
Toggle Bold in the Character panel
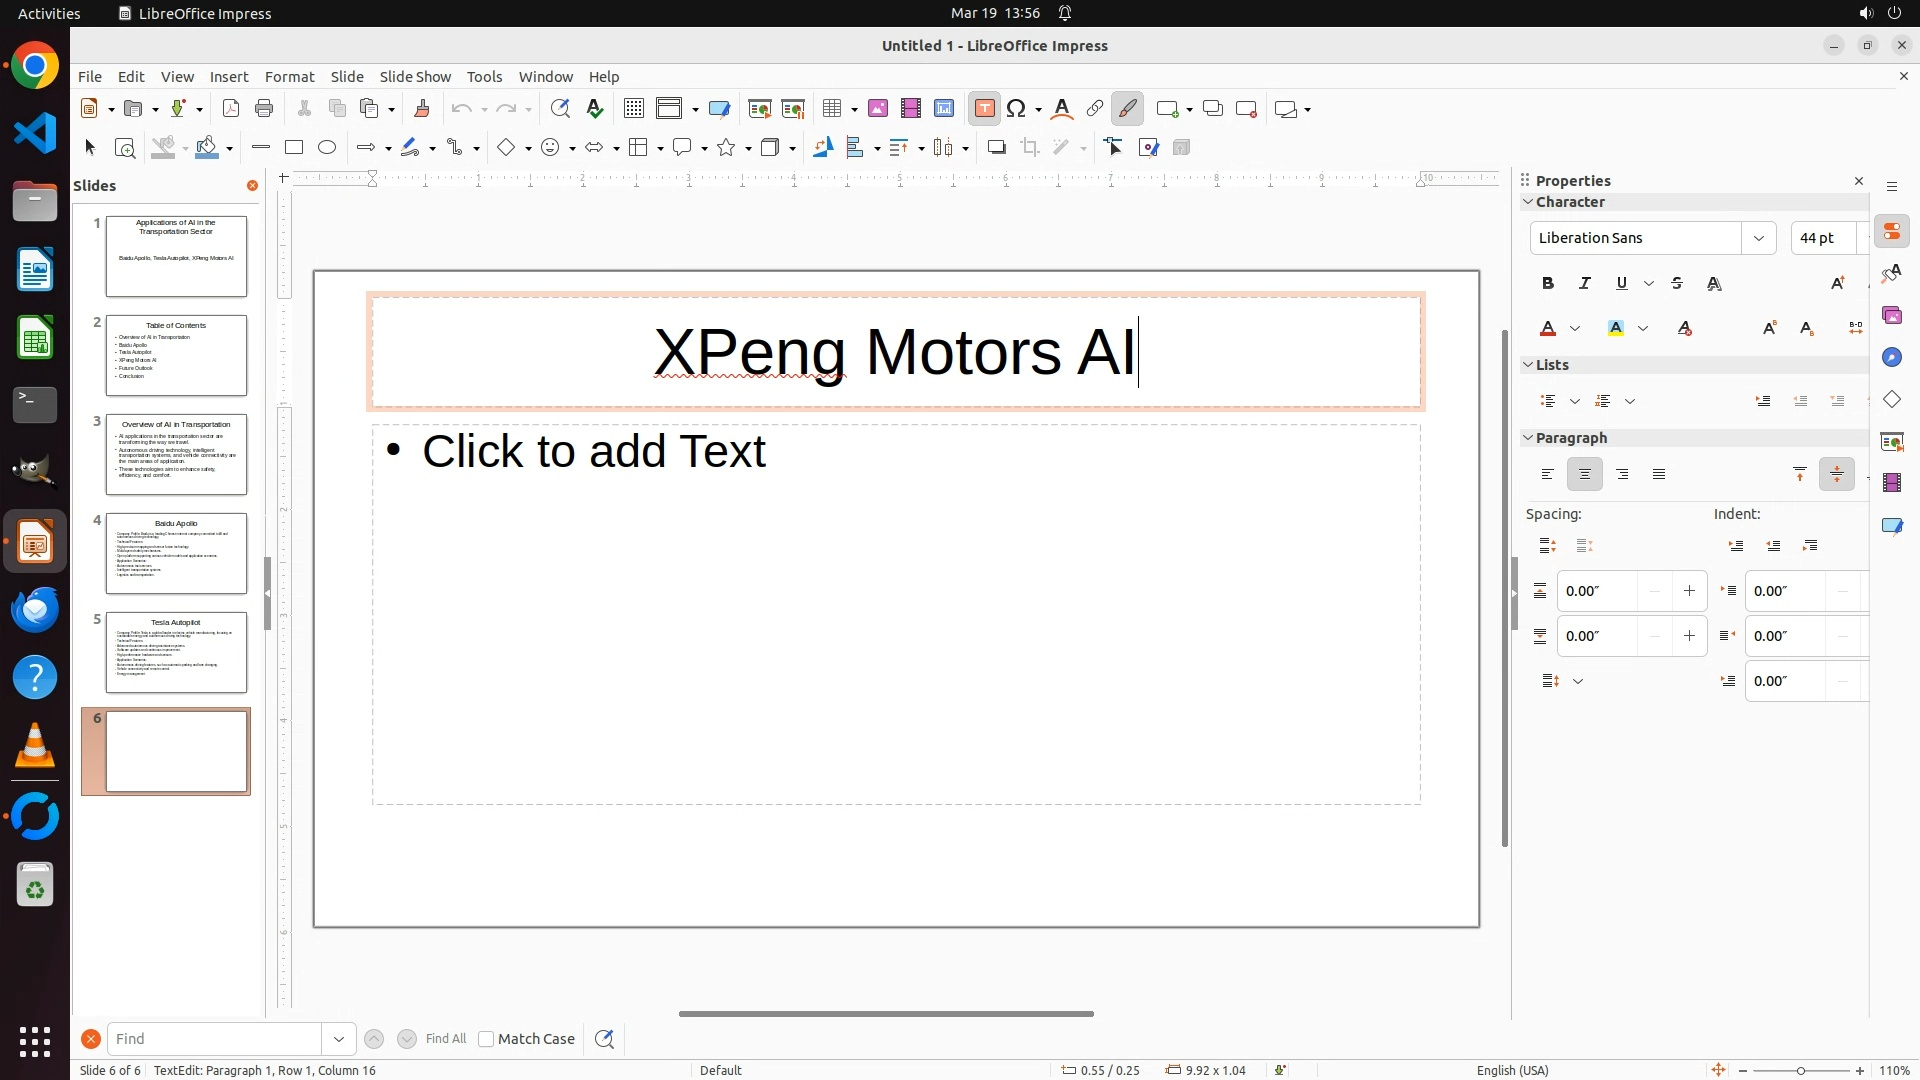pos(1548,284)
